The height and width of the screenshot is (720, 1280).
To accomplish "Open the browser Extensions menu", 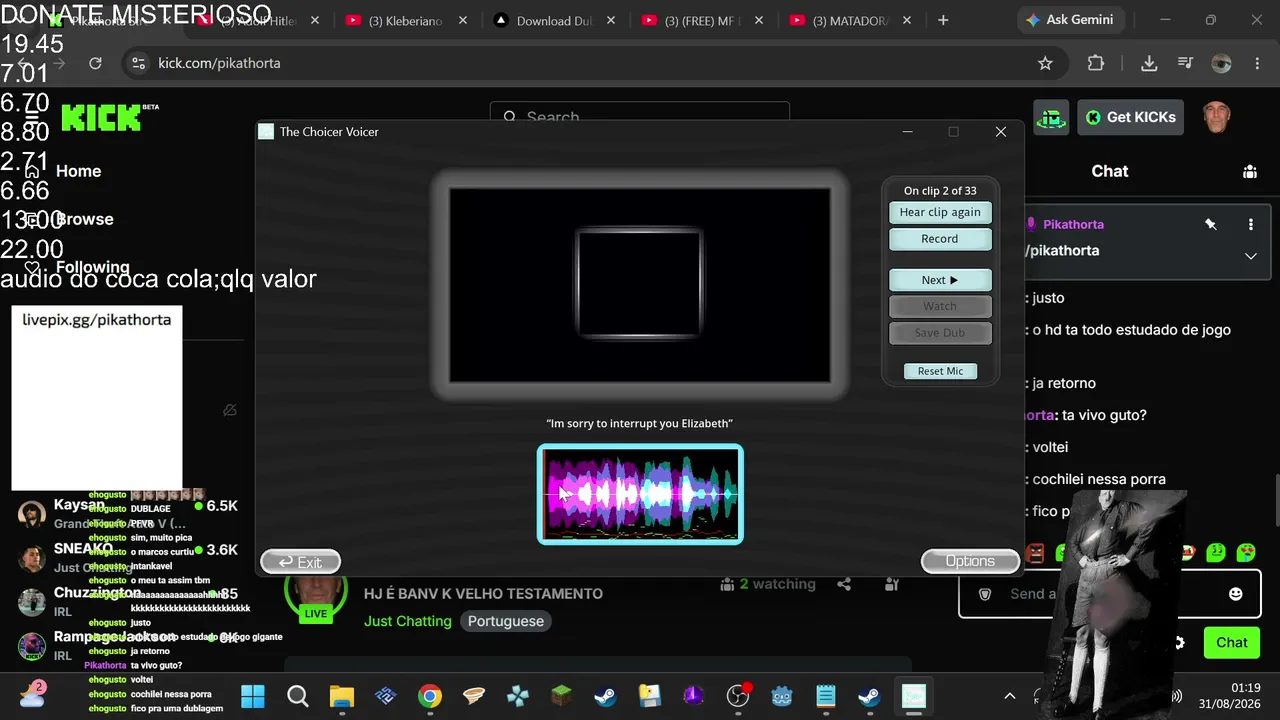I will 1096,63.
